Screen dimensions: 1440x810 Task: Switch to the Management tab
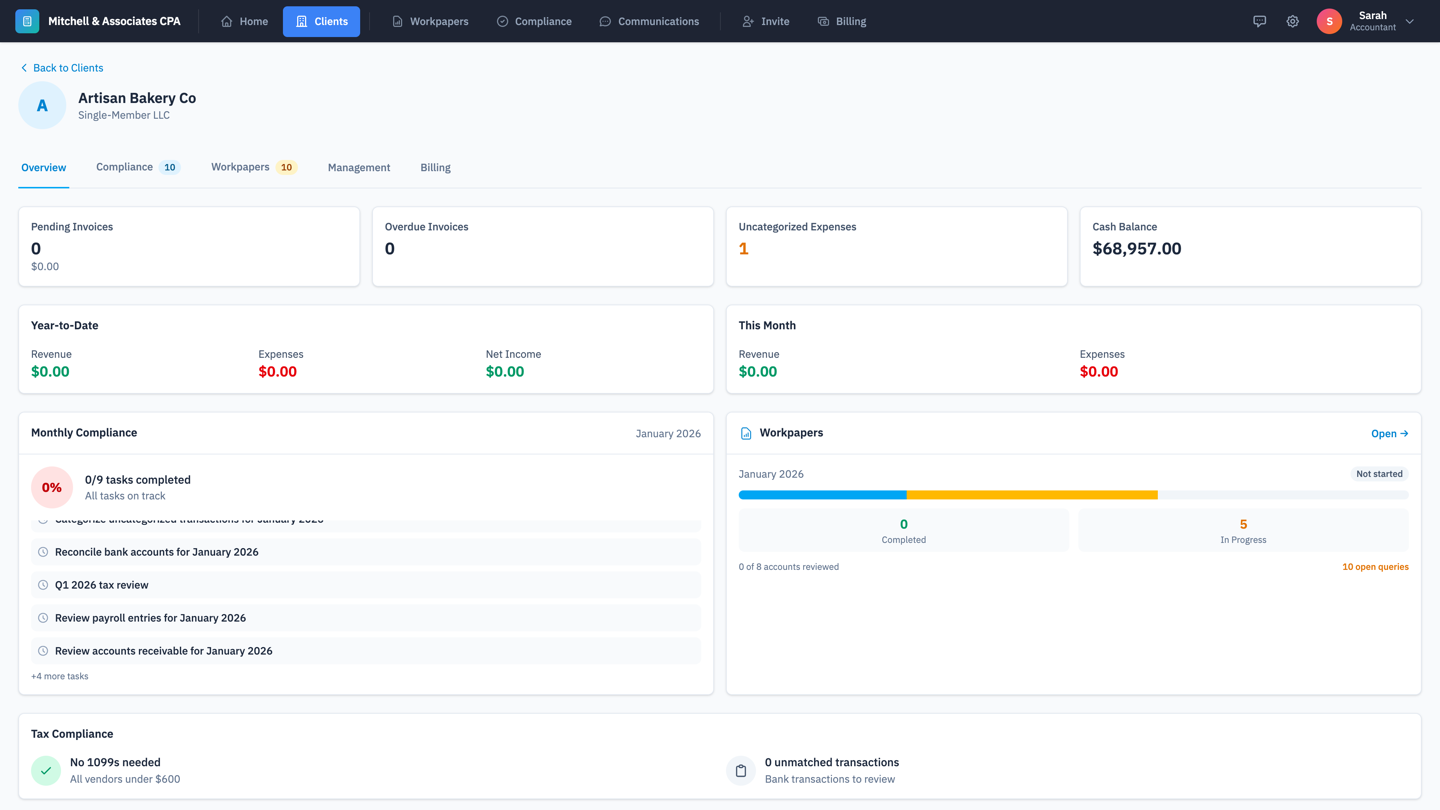(x=359, y=167)
